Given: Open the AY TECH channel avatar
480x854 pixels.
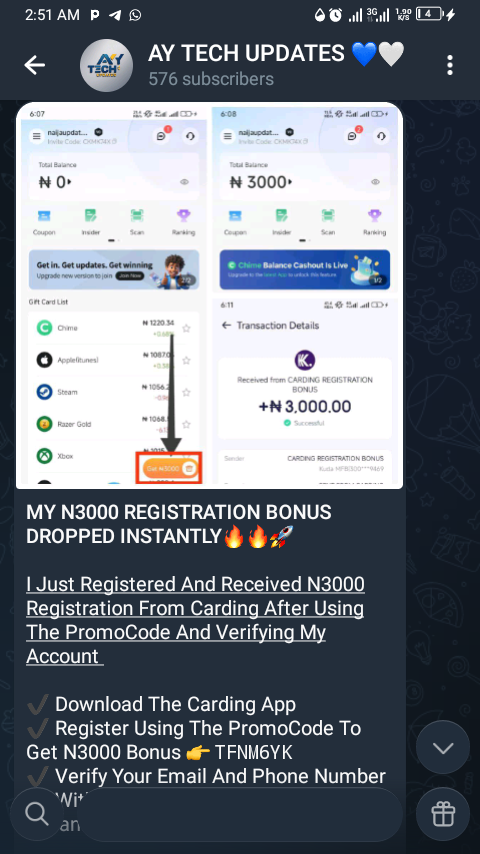Looking at the screenshot, I should (106, 65).
